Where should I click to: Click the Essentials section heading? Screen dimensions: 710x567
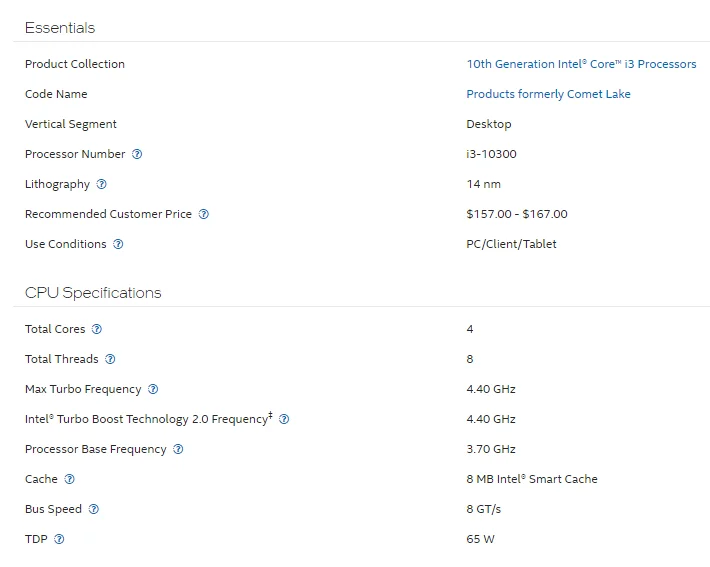(60, 28)
